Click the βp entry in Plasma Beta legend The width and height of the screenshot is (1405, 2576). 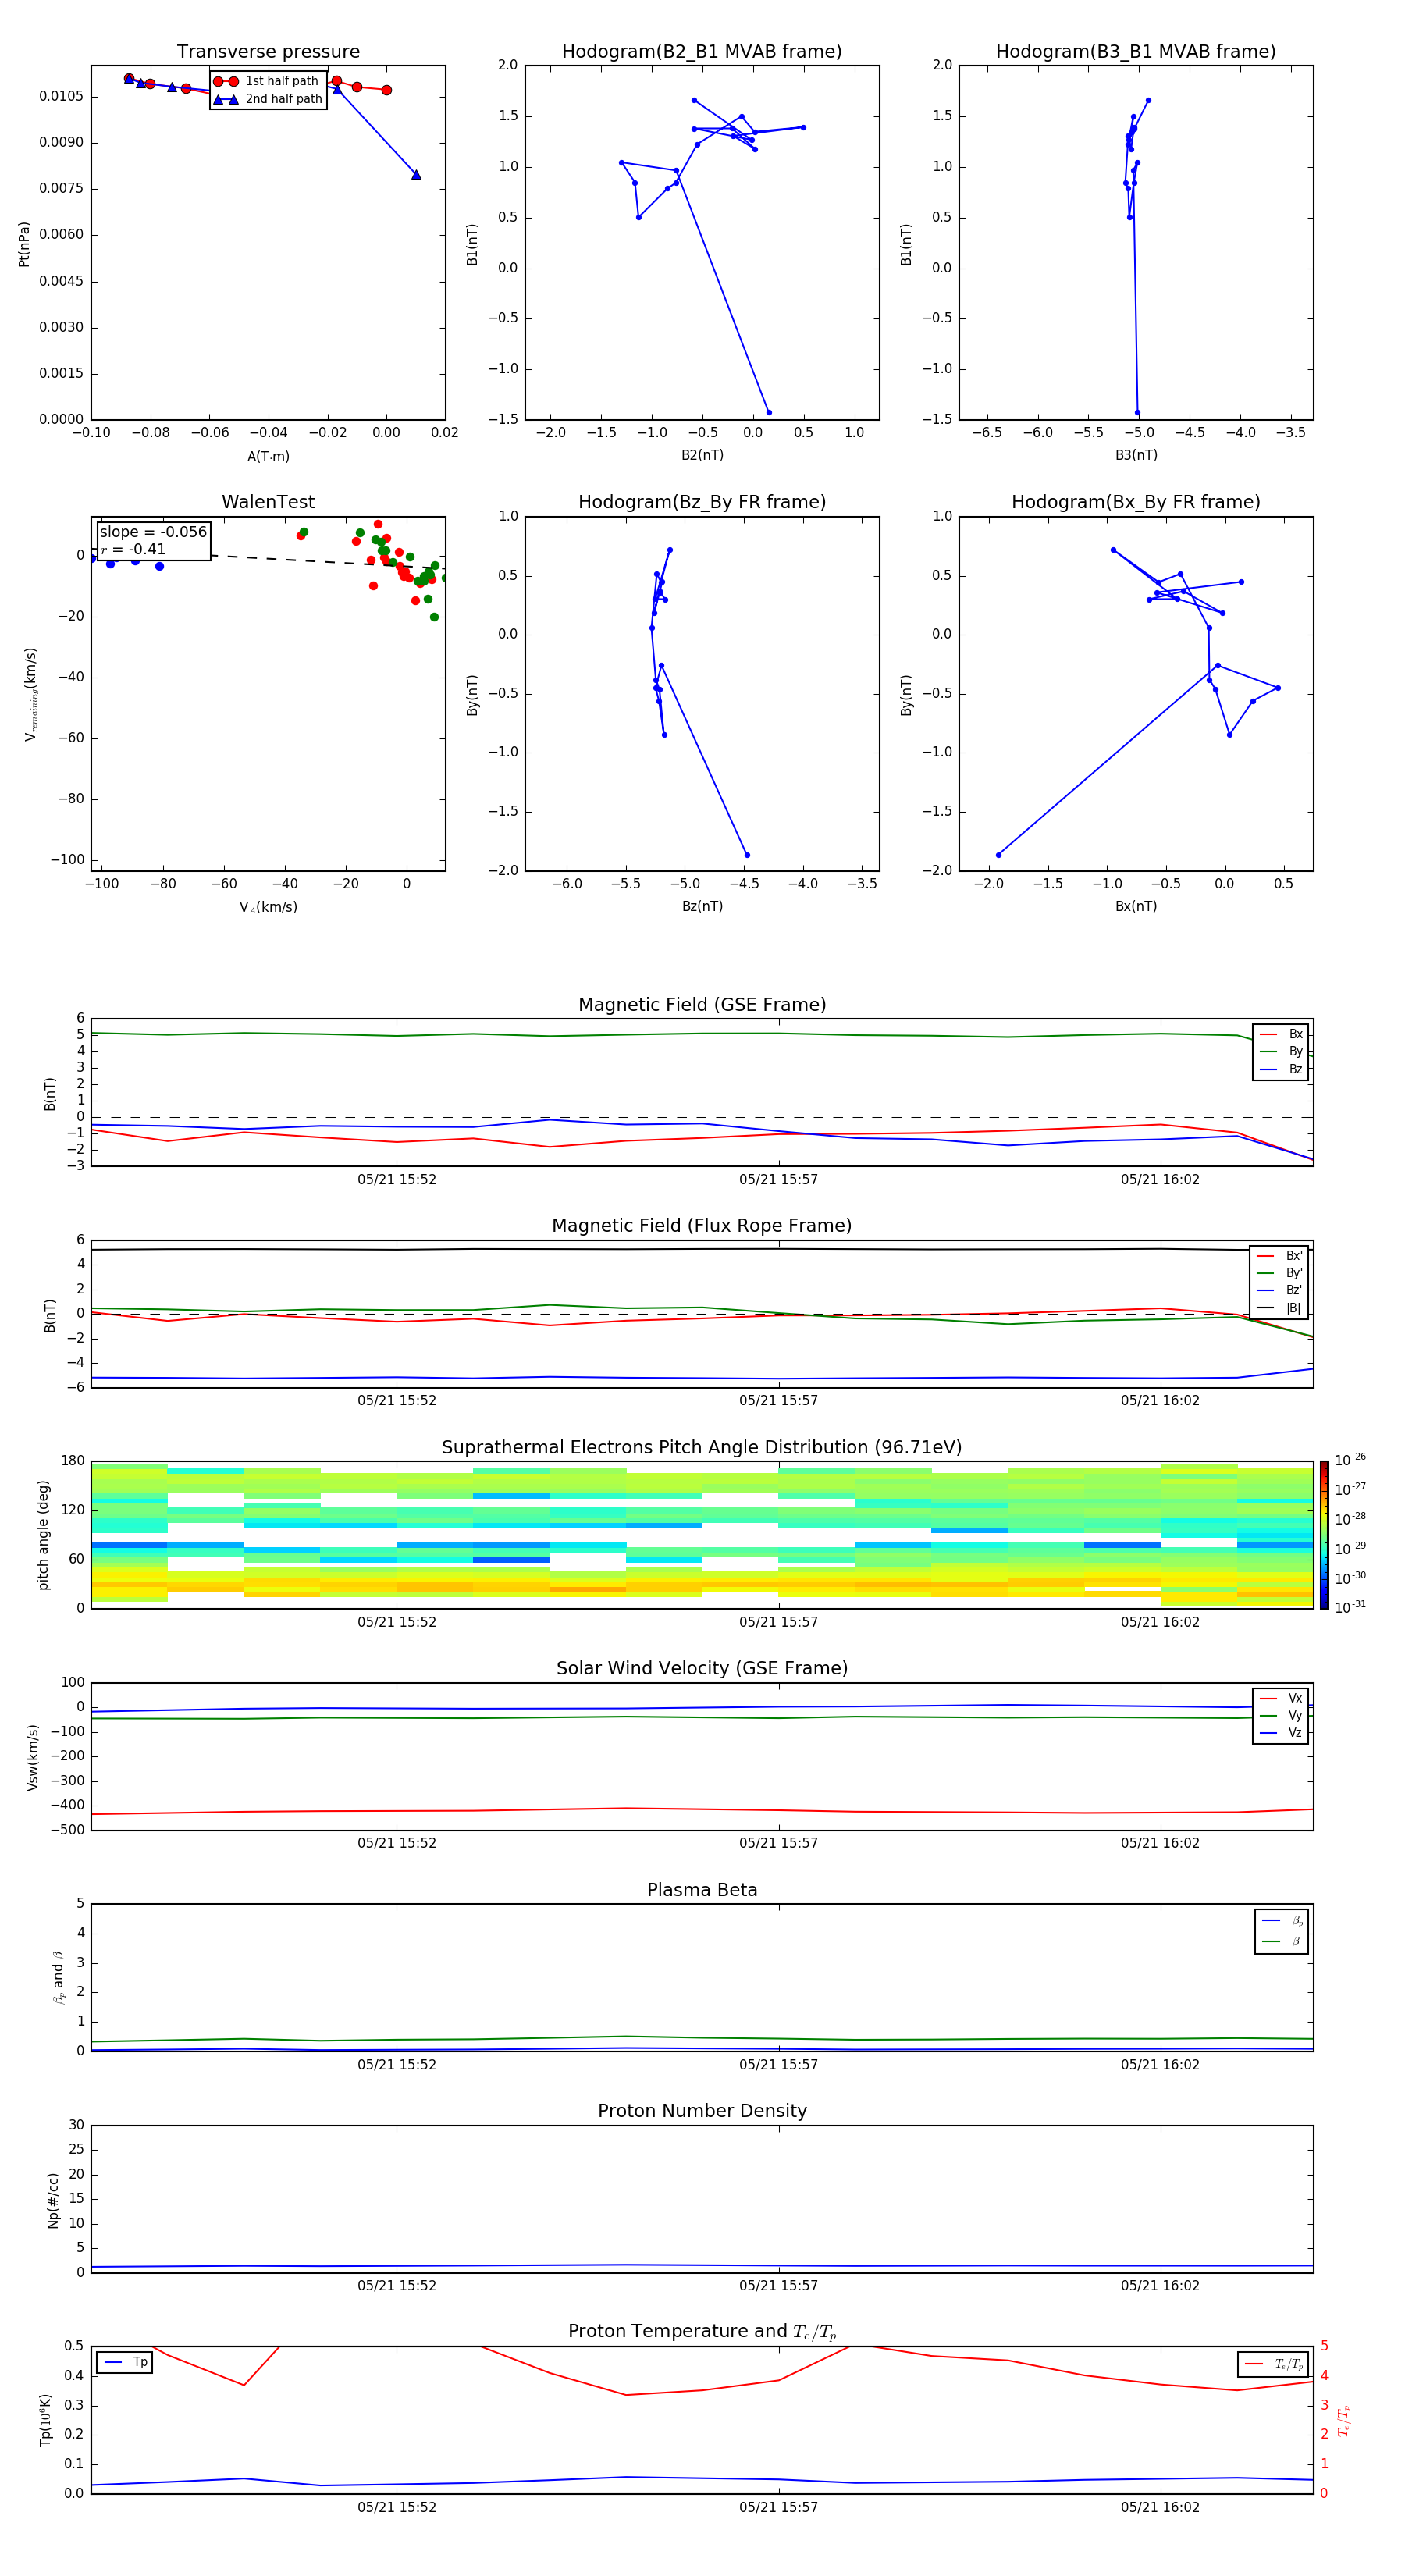point(1282,1921)
